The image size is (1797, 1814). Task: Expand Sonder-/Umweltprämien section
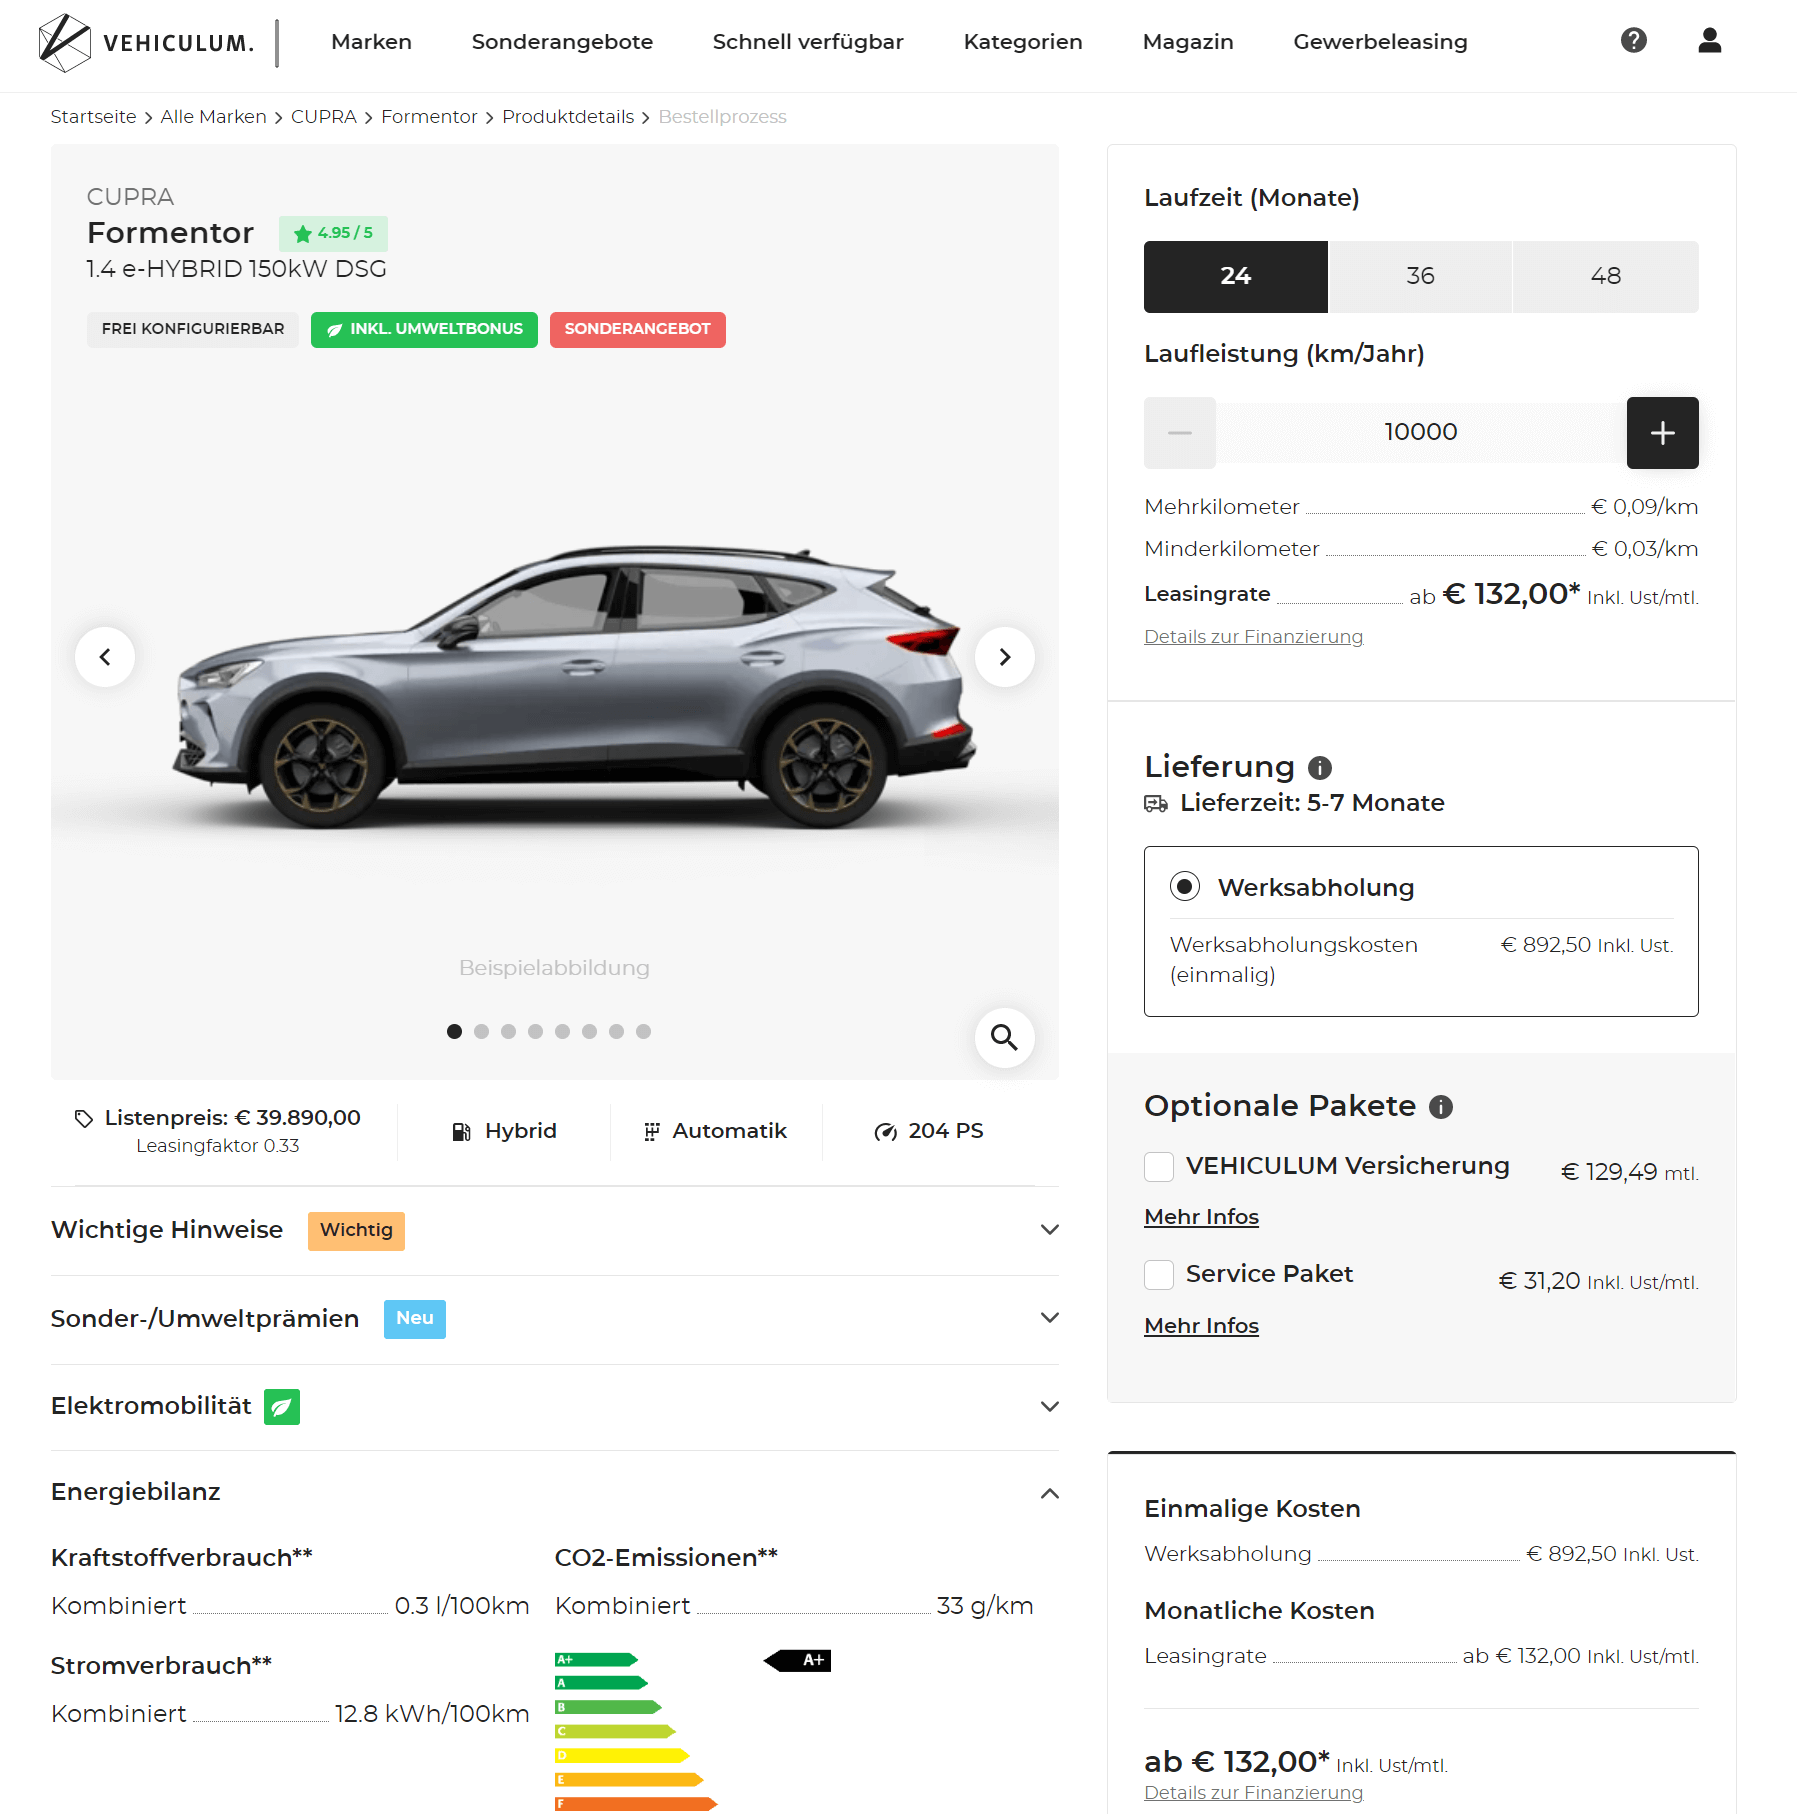[555, 1320]
